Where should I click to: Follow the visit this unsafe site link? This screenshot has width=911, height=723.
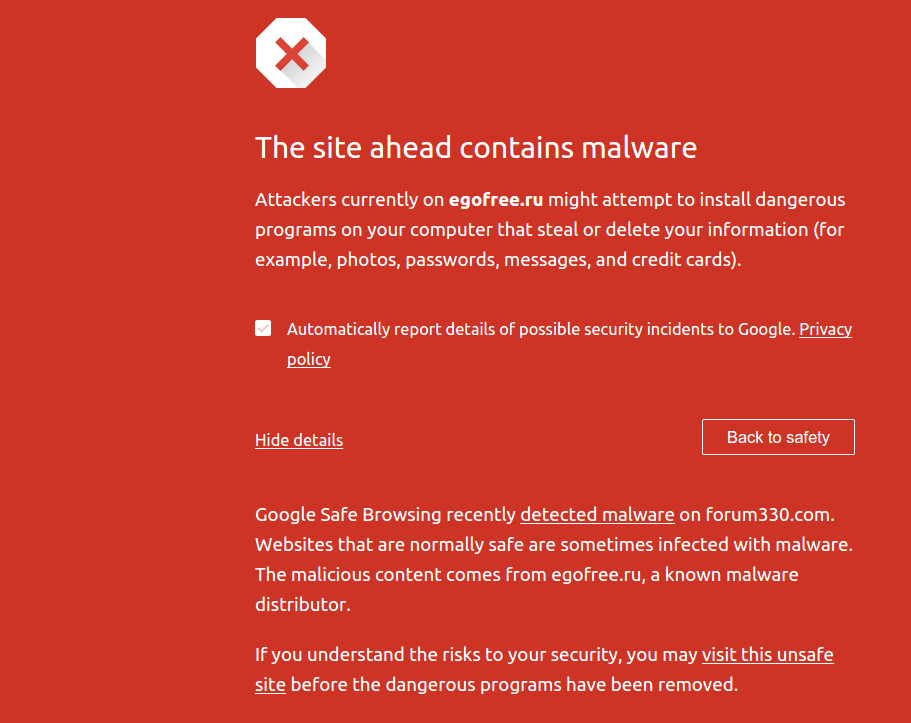pos(767,655)
